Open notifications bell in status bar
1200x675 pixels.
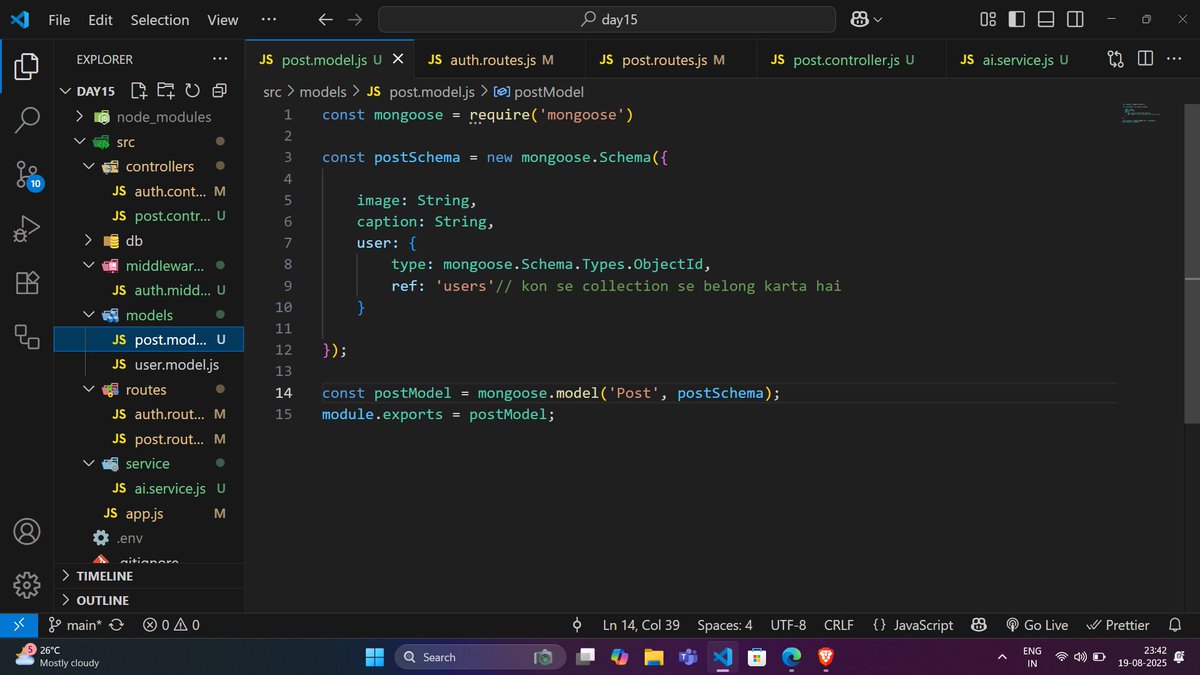point(1175,625)
